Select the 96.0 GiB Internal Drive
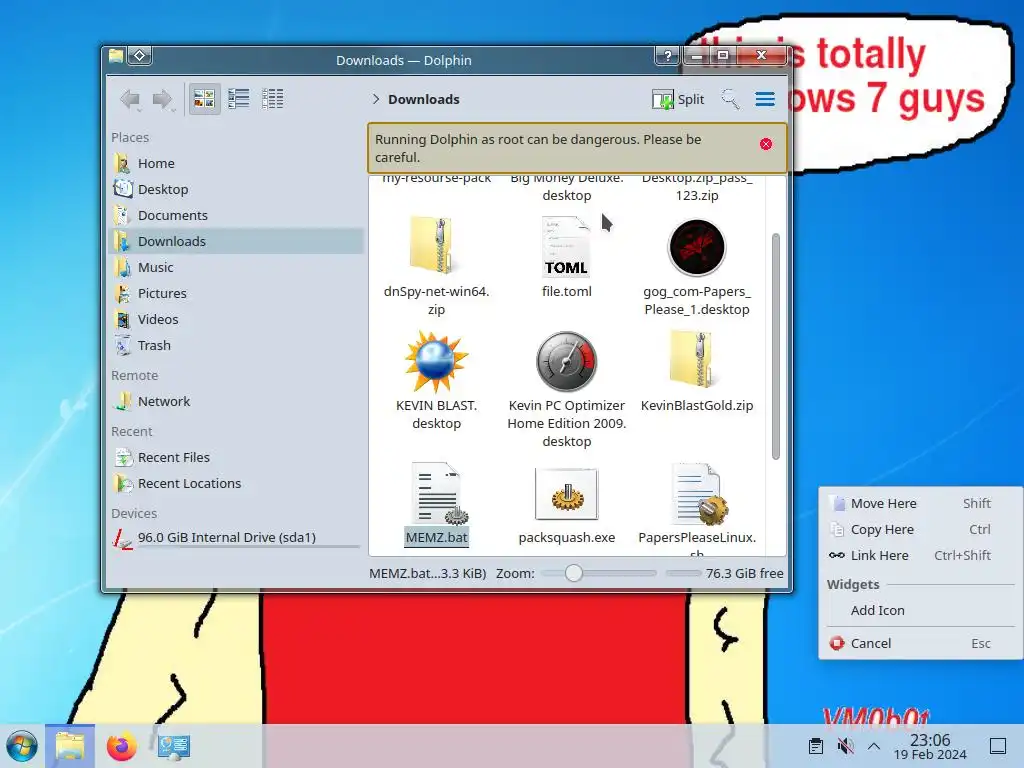The width and height of the screenshot is (1024, 768). click(236, 538)
